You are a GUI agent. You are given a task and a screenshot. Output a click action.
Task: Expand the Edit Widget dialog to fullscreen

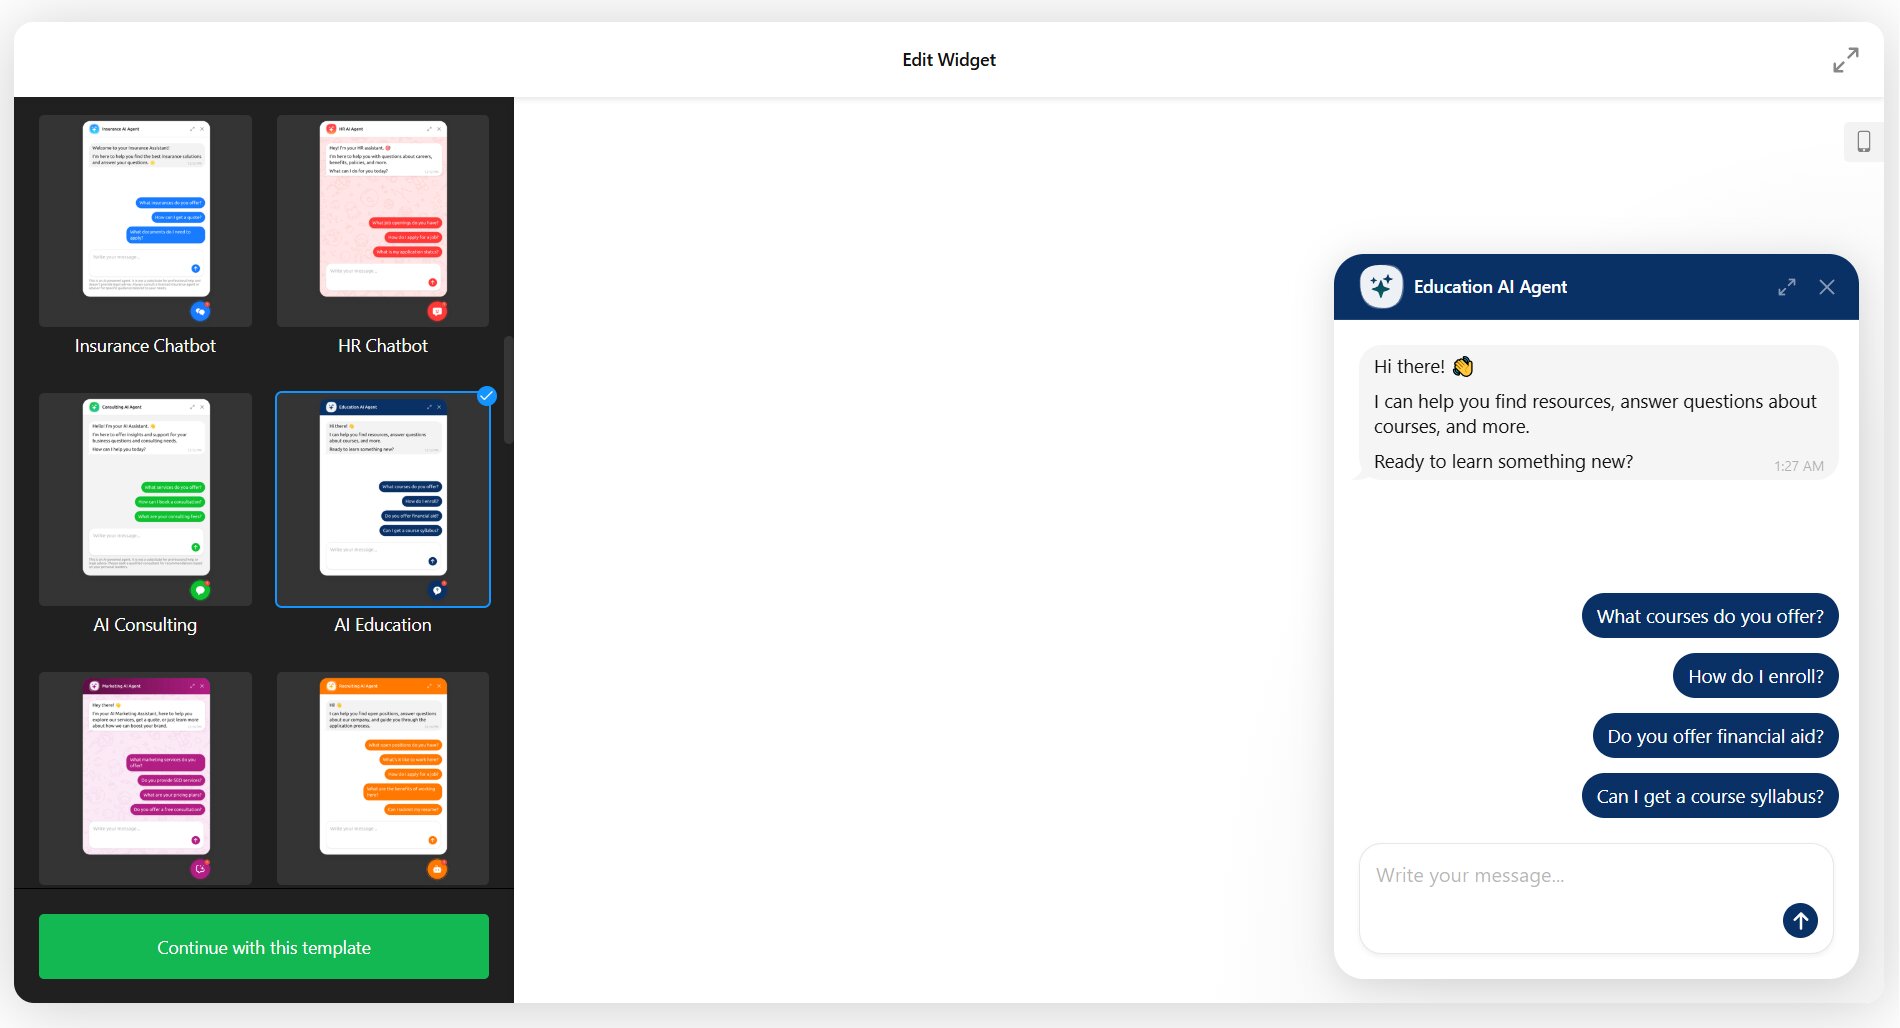coord(1845,60)
